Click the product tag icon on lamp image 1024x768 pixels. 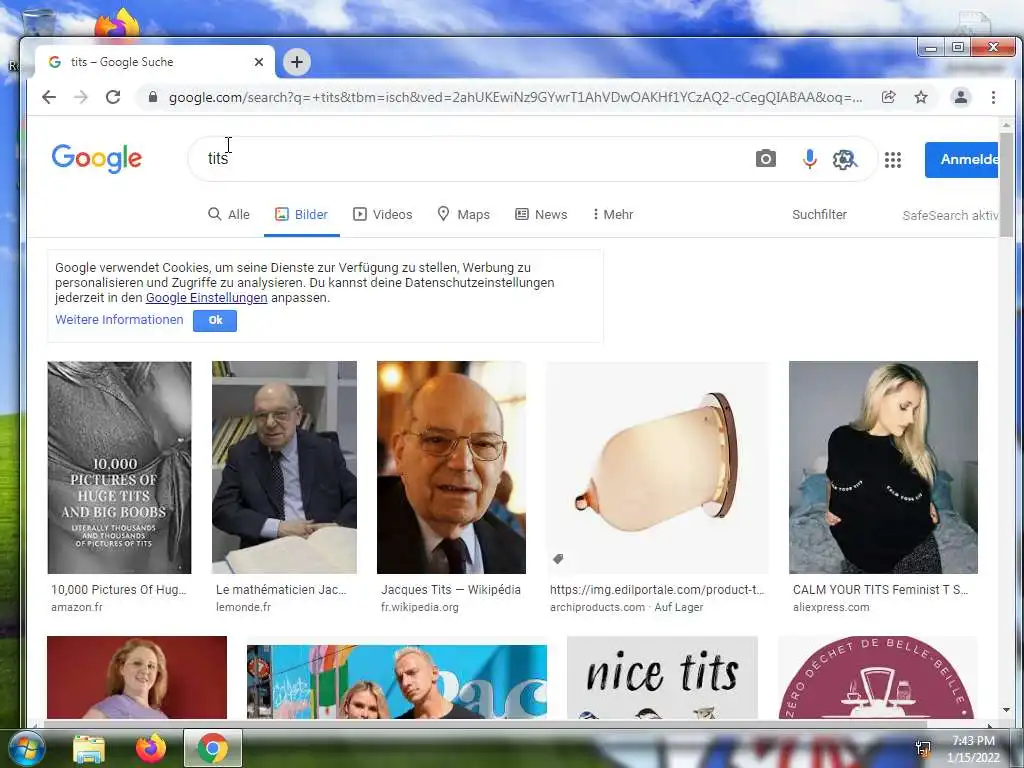pyautogui.click(x=558, y=559)
